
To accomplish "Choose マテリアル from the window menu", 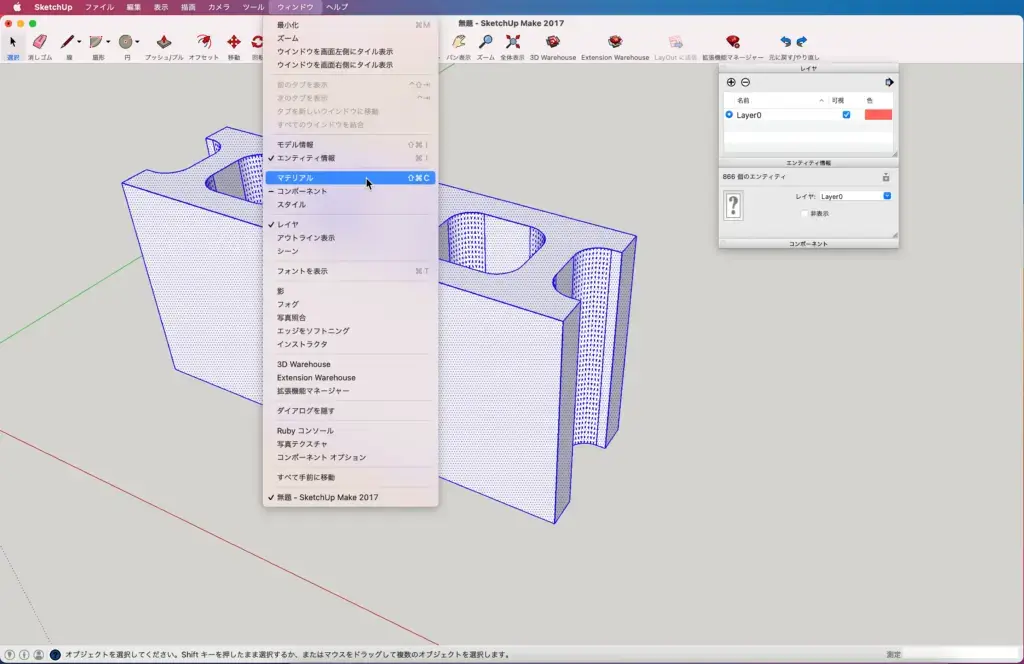I will click(x=350, y=178).
